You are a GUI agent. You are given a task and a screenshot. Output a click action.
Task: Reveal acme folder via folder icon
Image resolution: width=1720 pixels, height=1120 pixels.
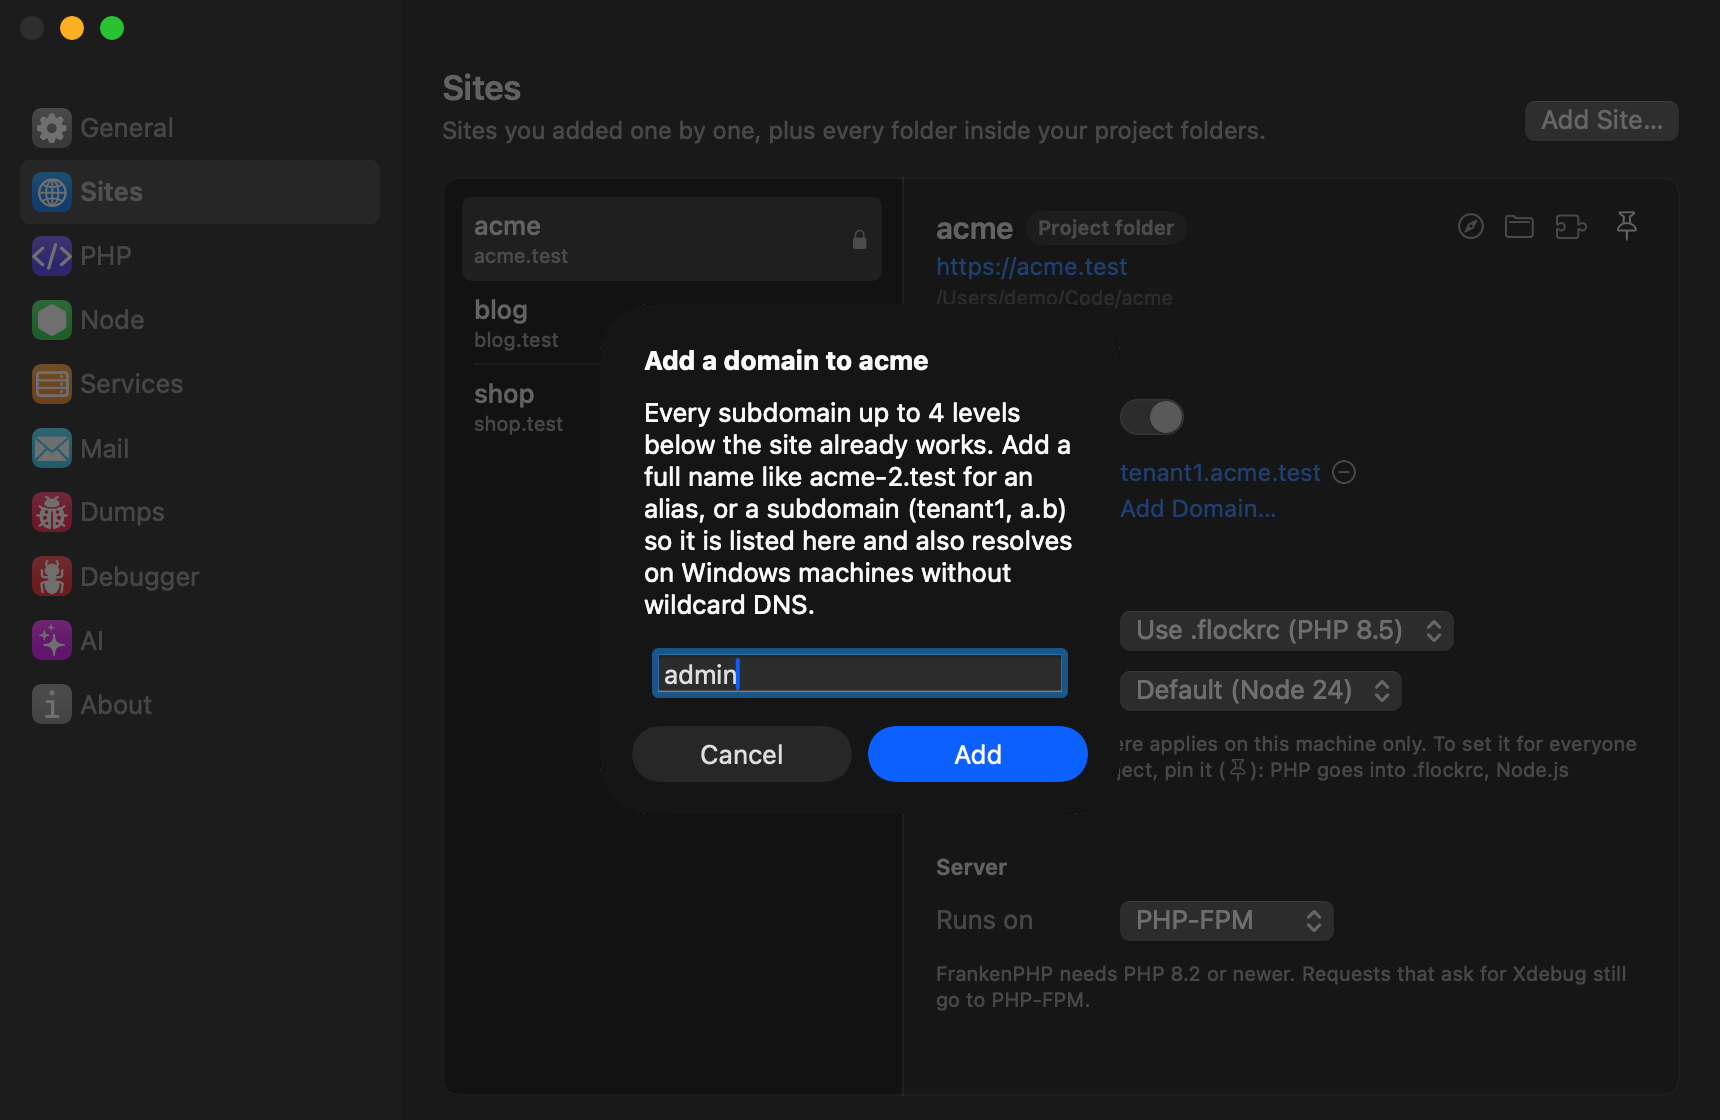(x=1519, y=227)
